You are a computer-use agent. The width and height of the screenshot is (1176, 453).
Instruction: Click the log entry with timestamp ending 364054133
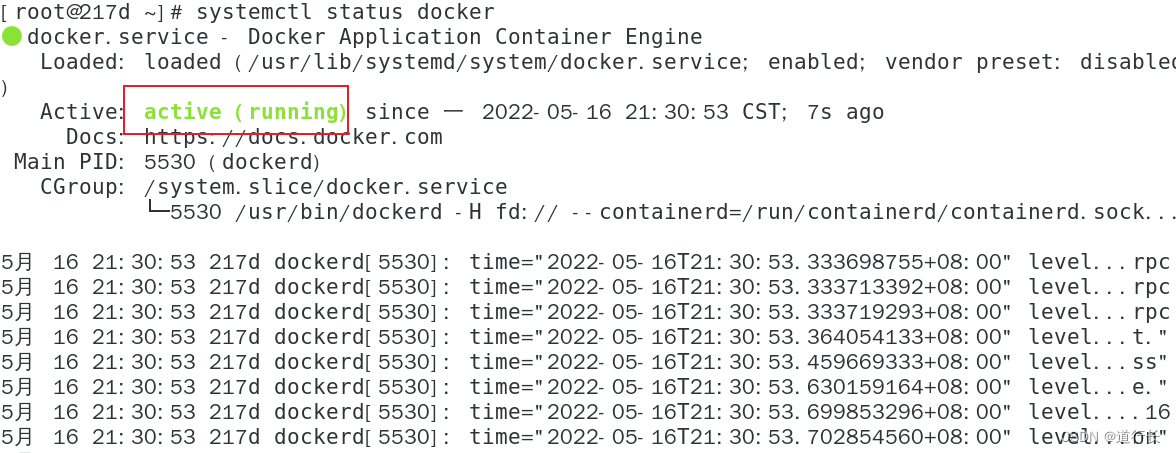[x=740, y=337]
